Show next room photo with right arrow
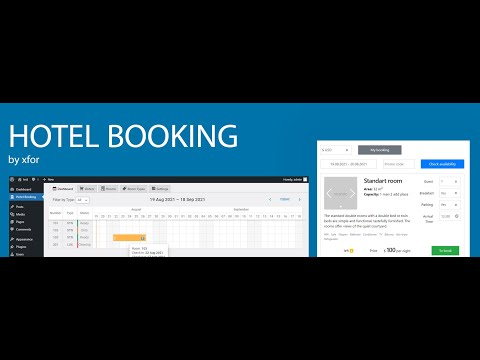 [352, 193]
